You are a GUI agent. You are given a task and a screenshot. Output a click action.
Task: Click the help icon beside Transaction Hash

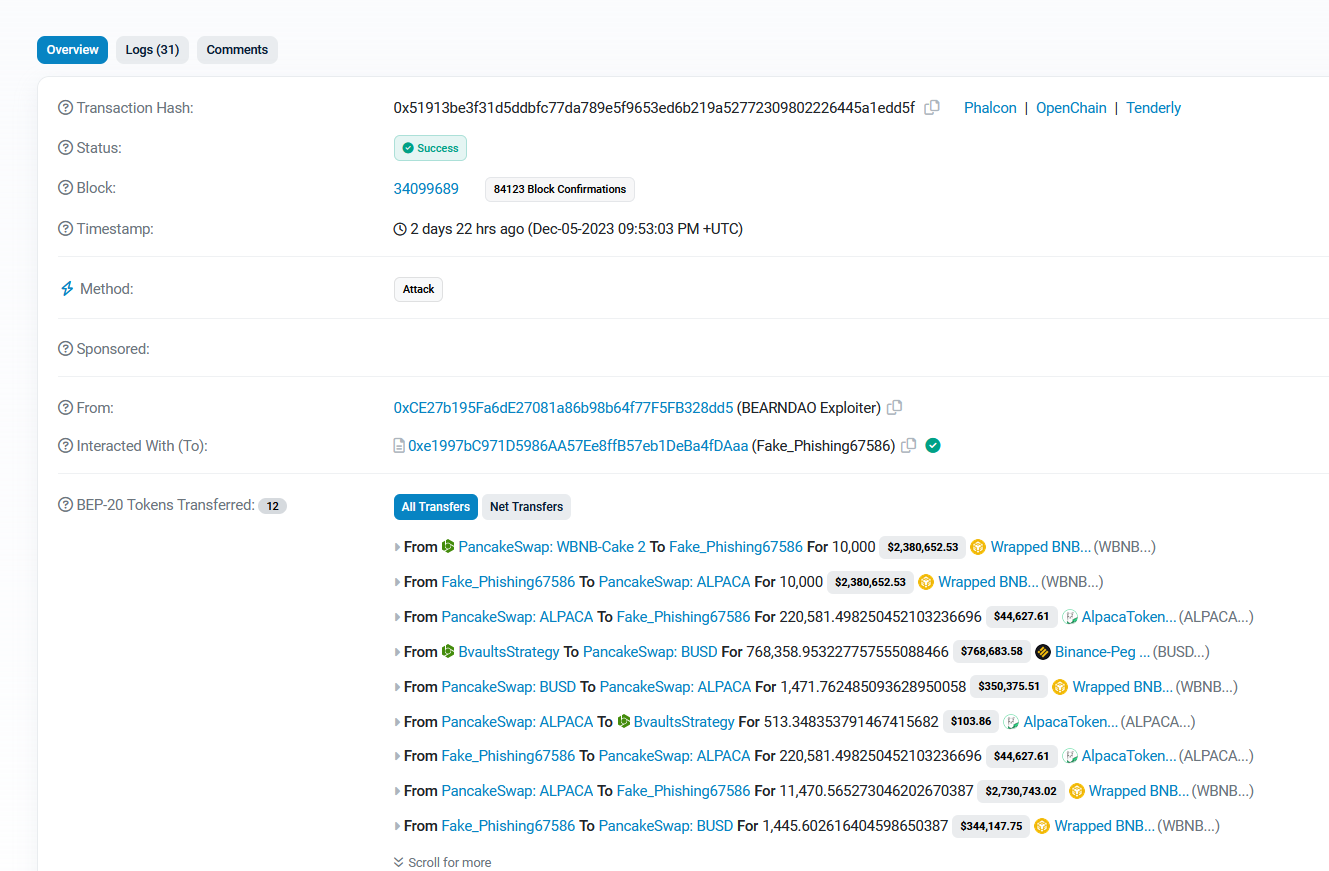pos(66,108)
